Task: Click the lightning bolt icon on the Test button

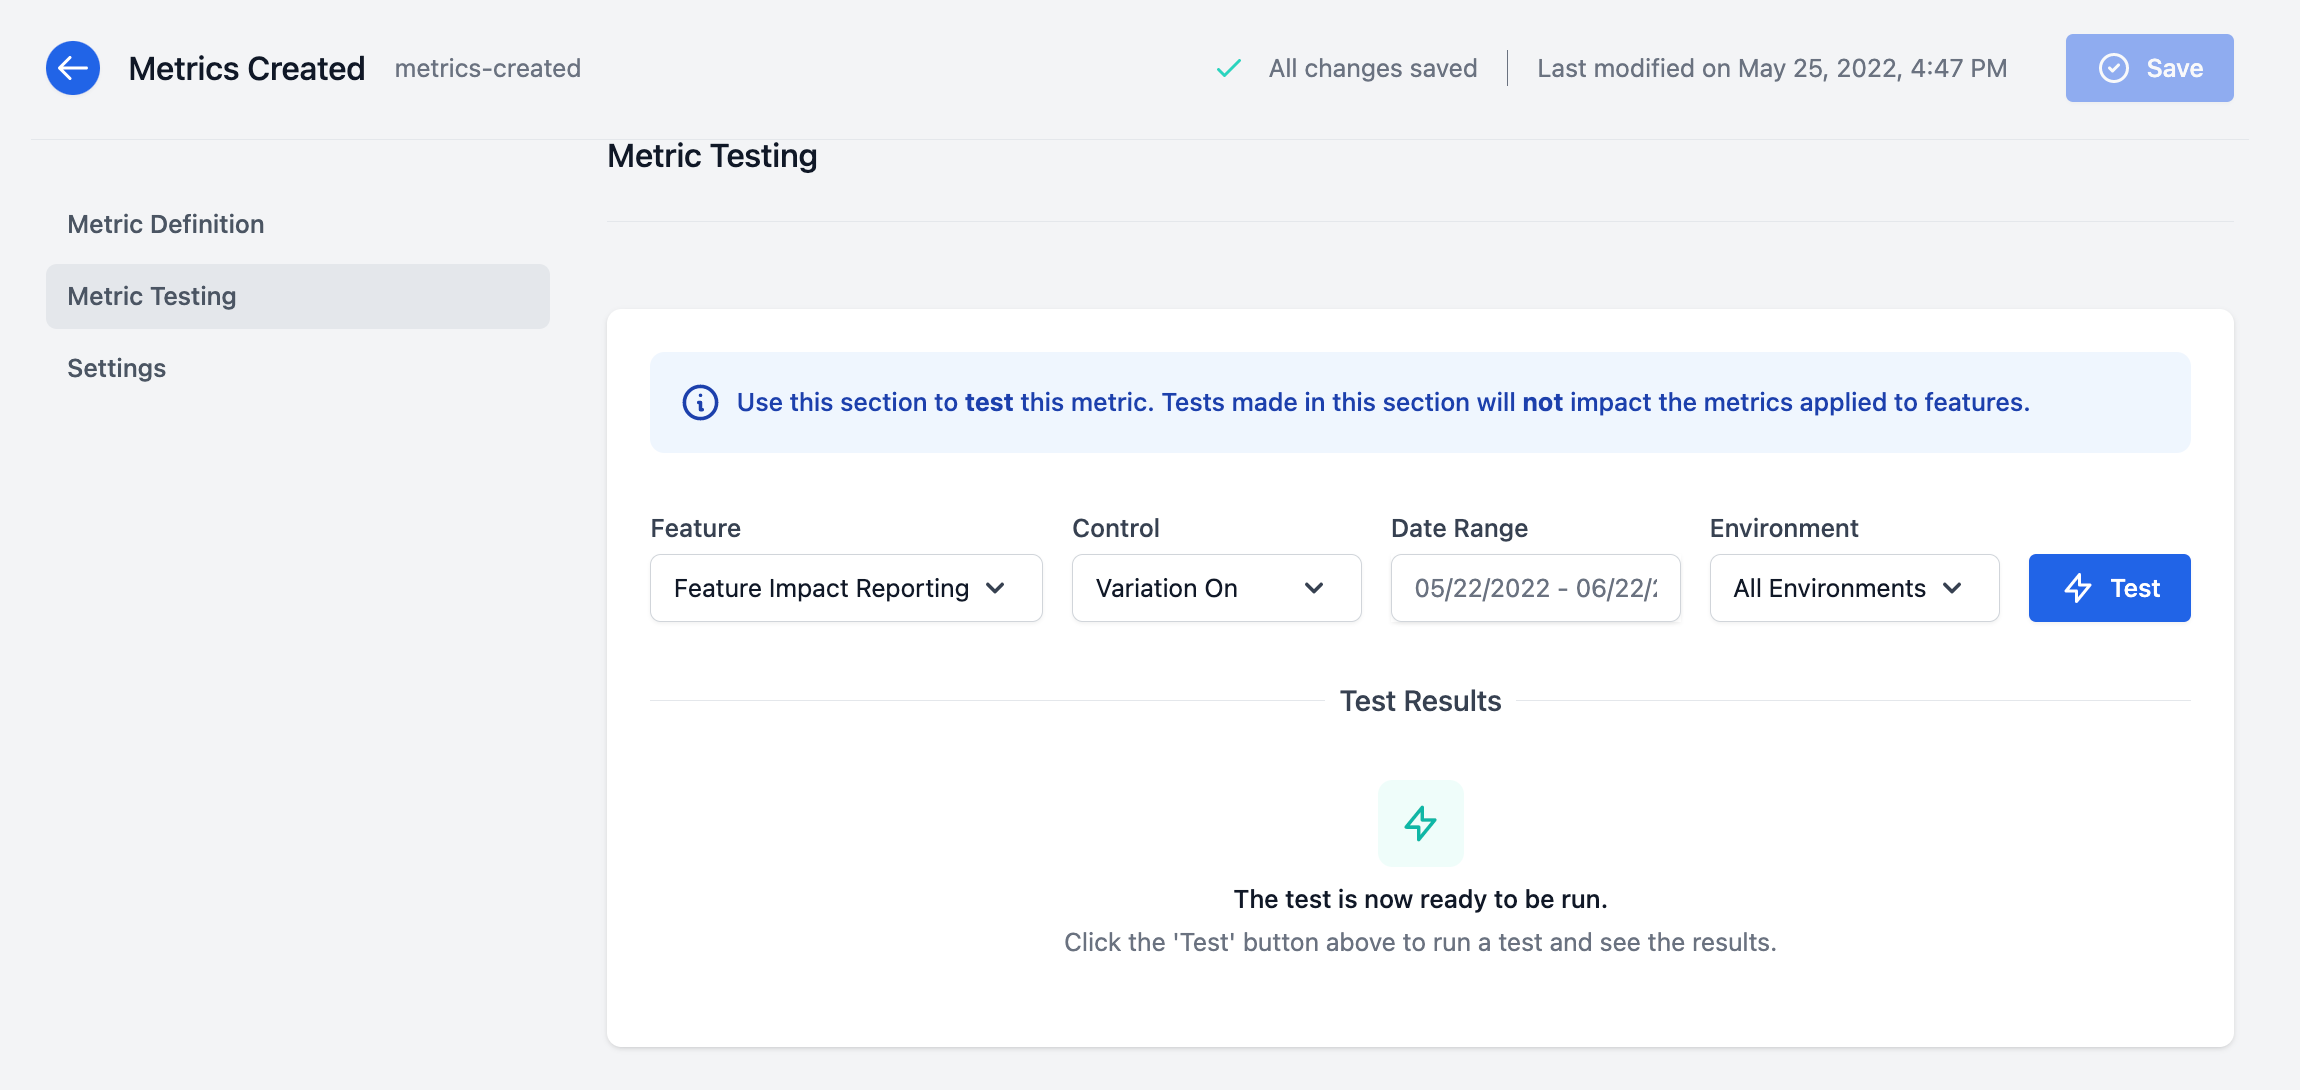Action: tap(2079, 588)
